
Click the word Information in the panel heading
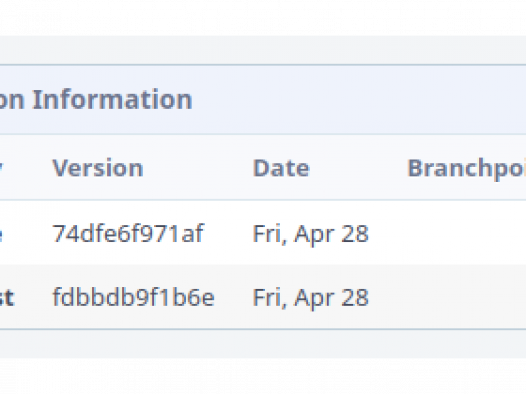tap(112, 99)
